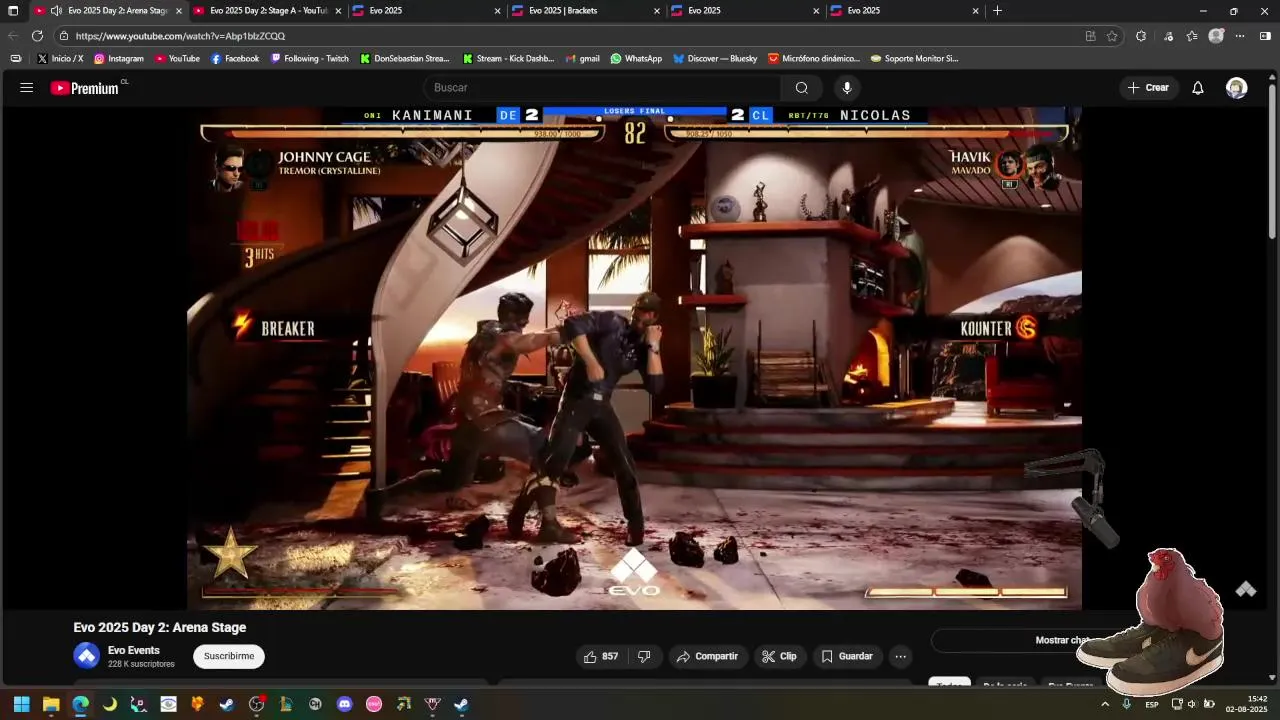Open the YouTube account avatar menu
Screen dimensions: 1280x720
(1237, 88)
